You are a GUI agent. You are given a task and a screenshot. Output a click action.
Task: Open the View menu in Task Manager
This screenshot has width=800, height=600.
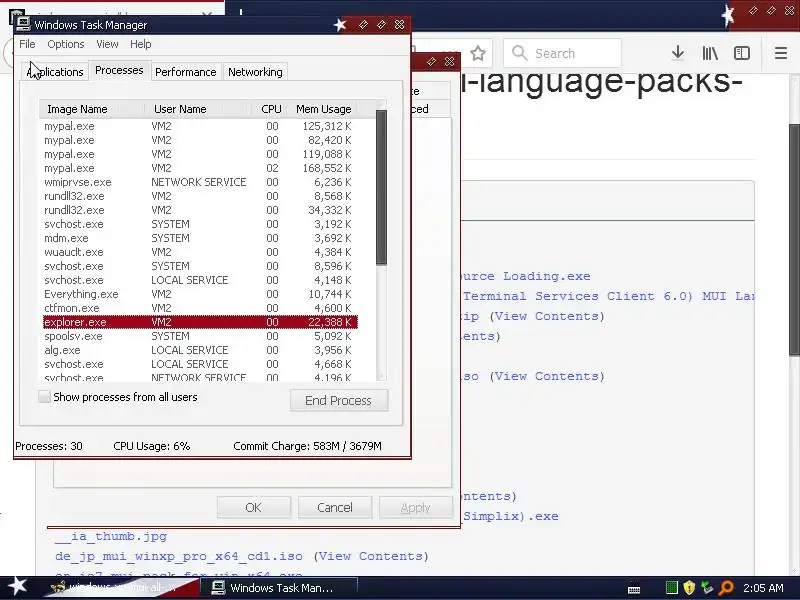click(107, 44)
